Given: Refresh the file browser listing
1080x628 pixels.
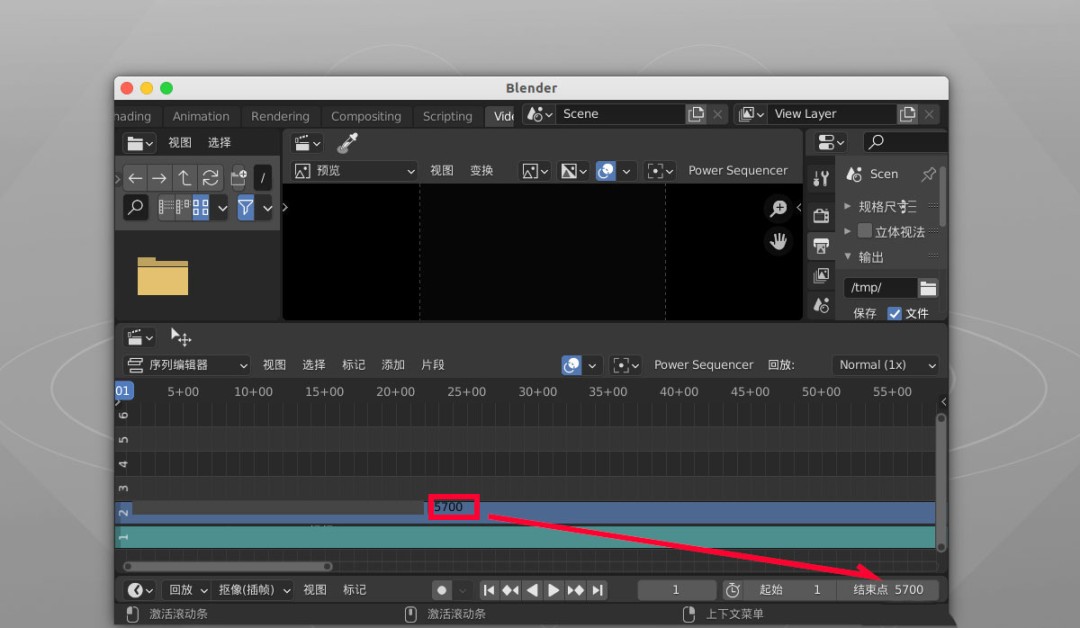Looking at the screenshot, I should [x=210, y=178].
